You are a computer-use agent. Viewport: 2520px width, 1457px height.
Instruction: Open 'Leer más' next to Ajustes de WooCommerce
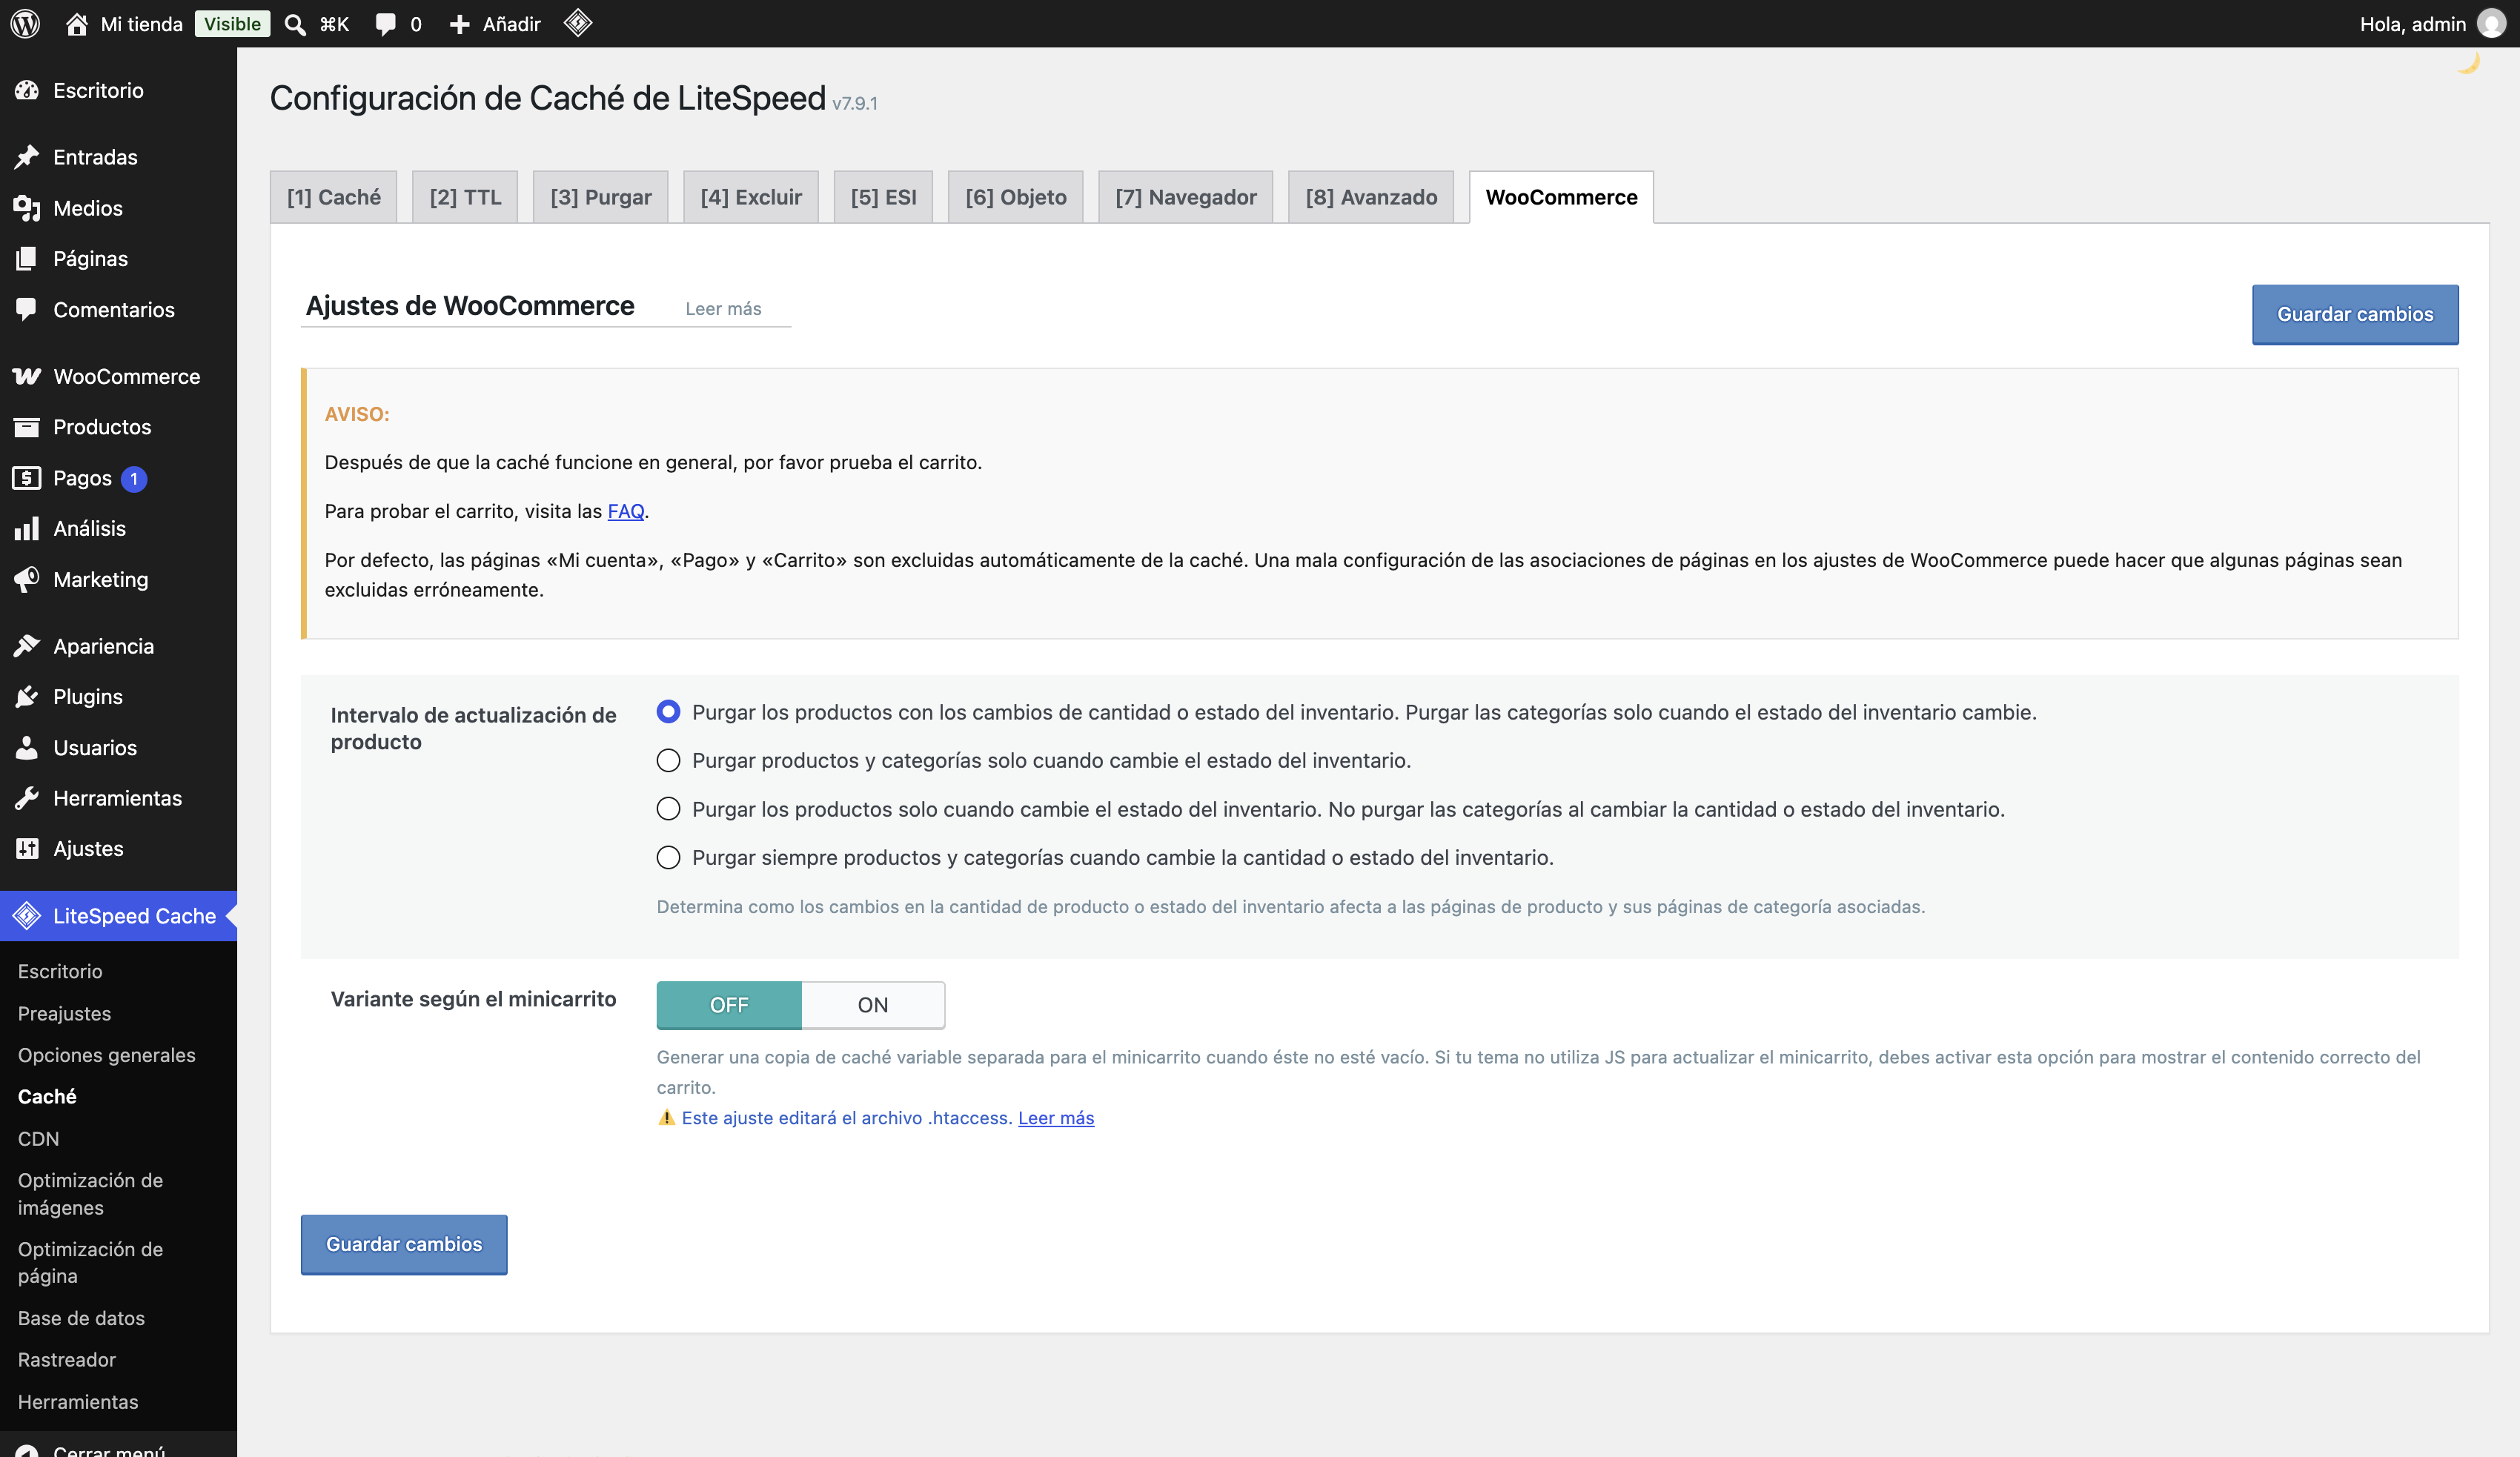click(x=723, y=308)
